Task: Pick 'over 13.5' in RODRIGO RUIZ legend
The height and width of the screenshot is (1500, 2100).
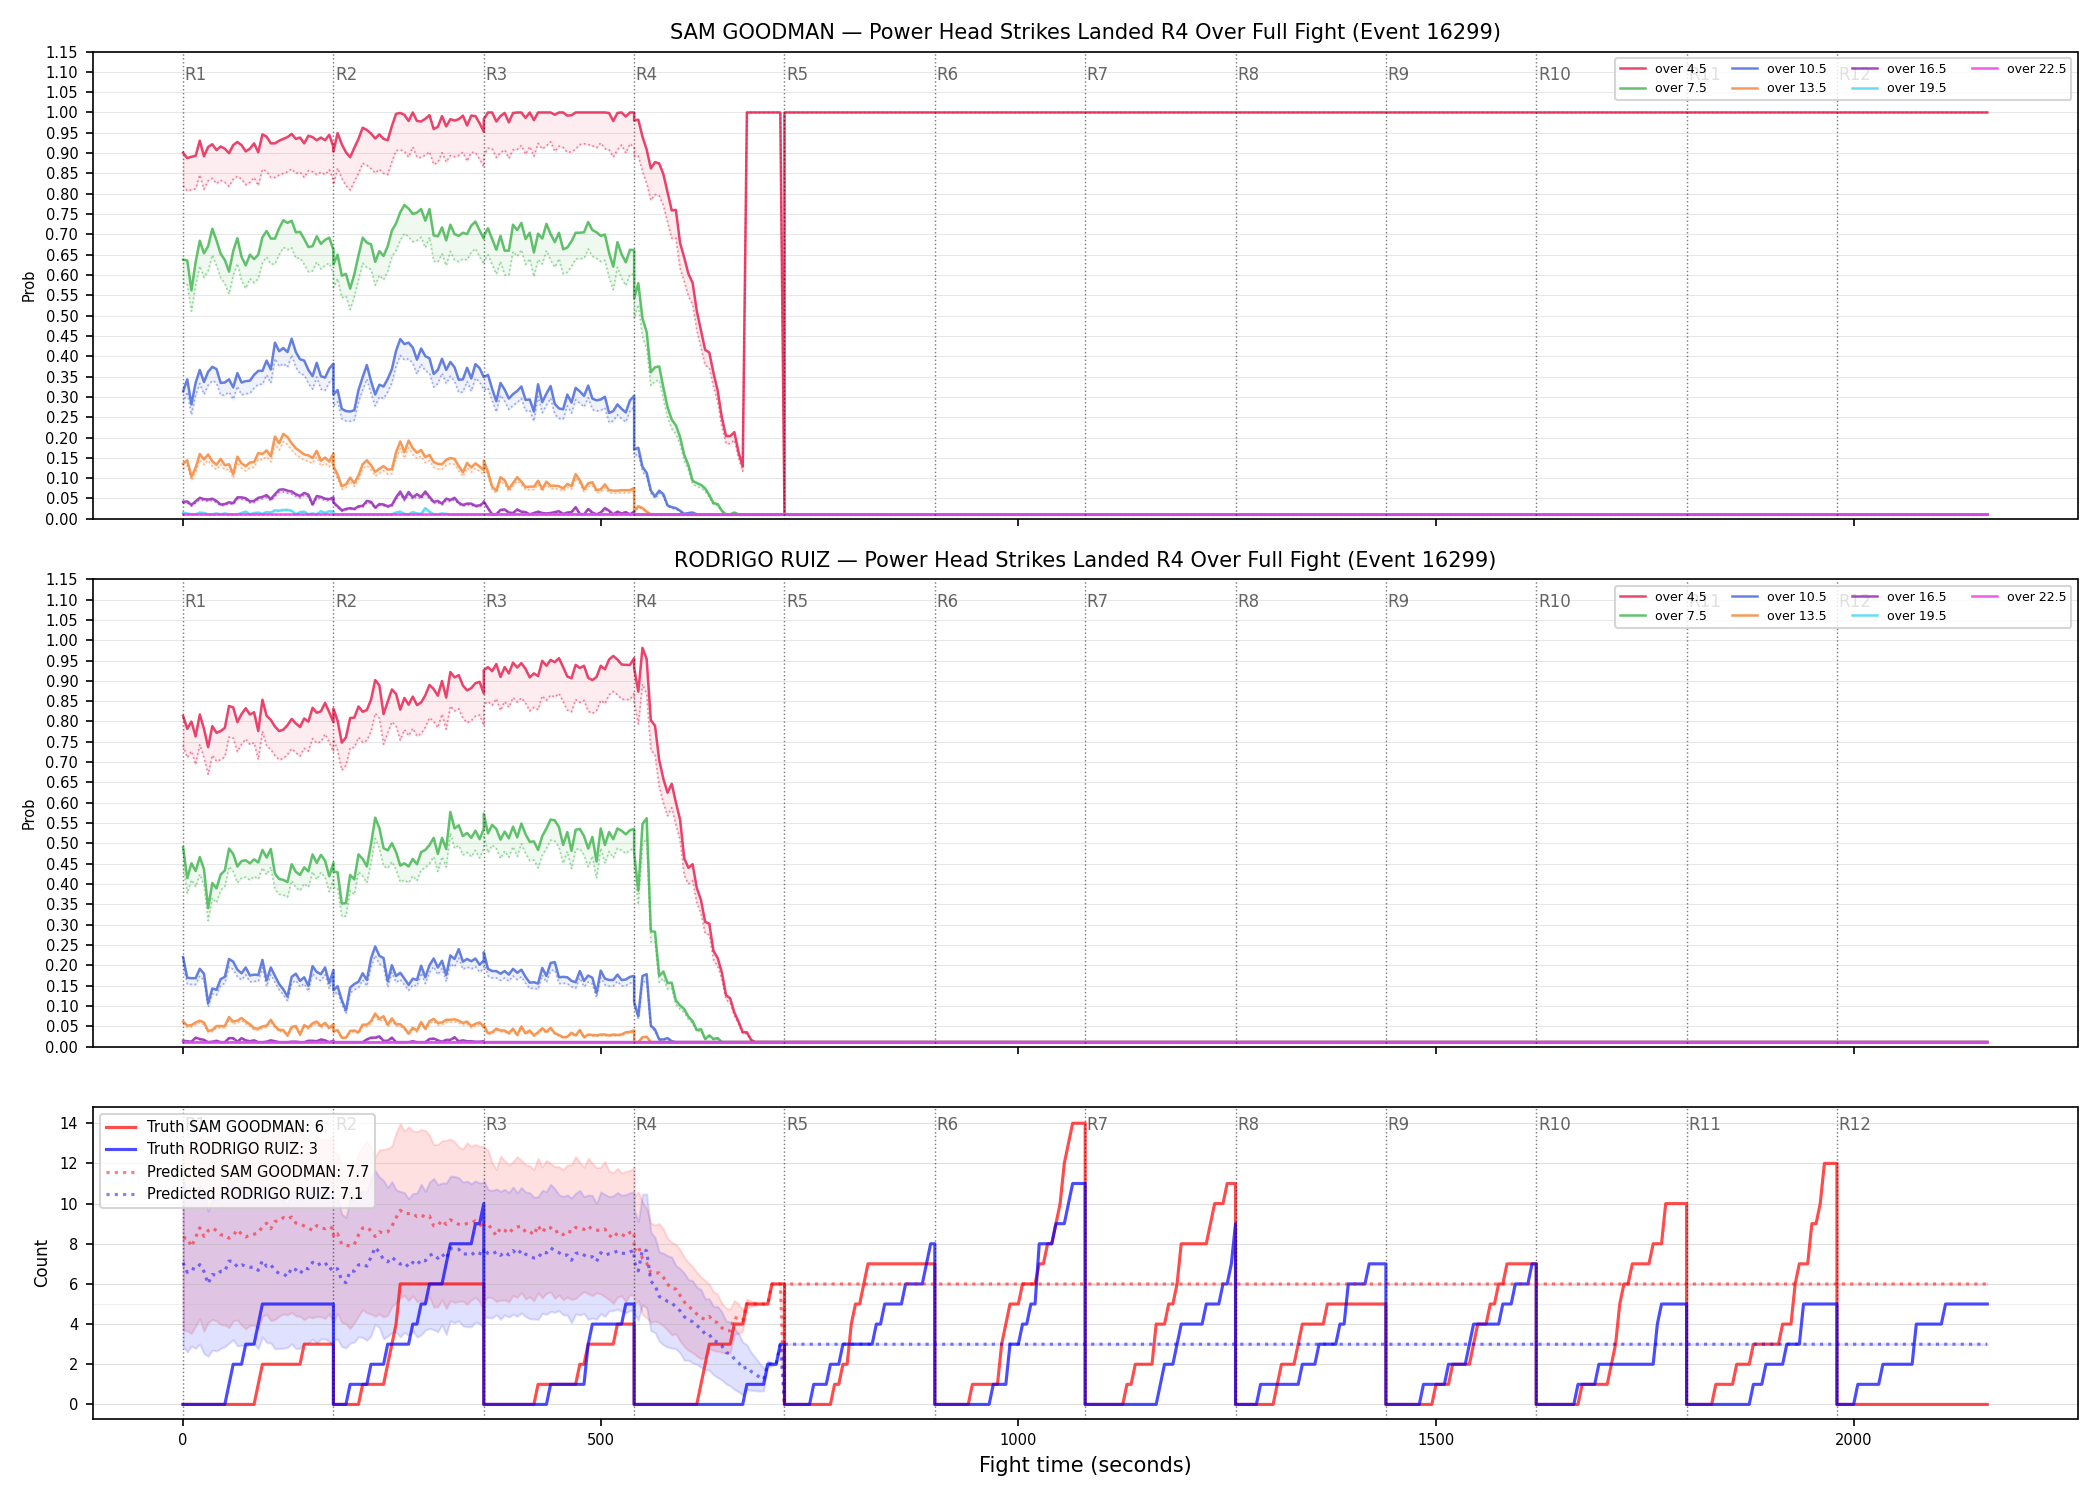Action: 1779,616
